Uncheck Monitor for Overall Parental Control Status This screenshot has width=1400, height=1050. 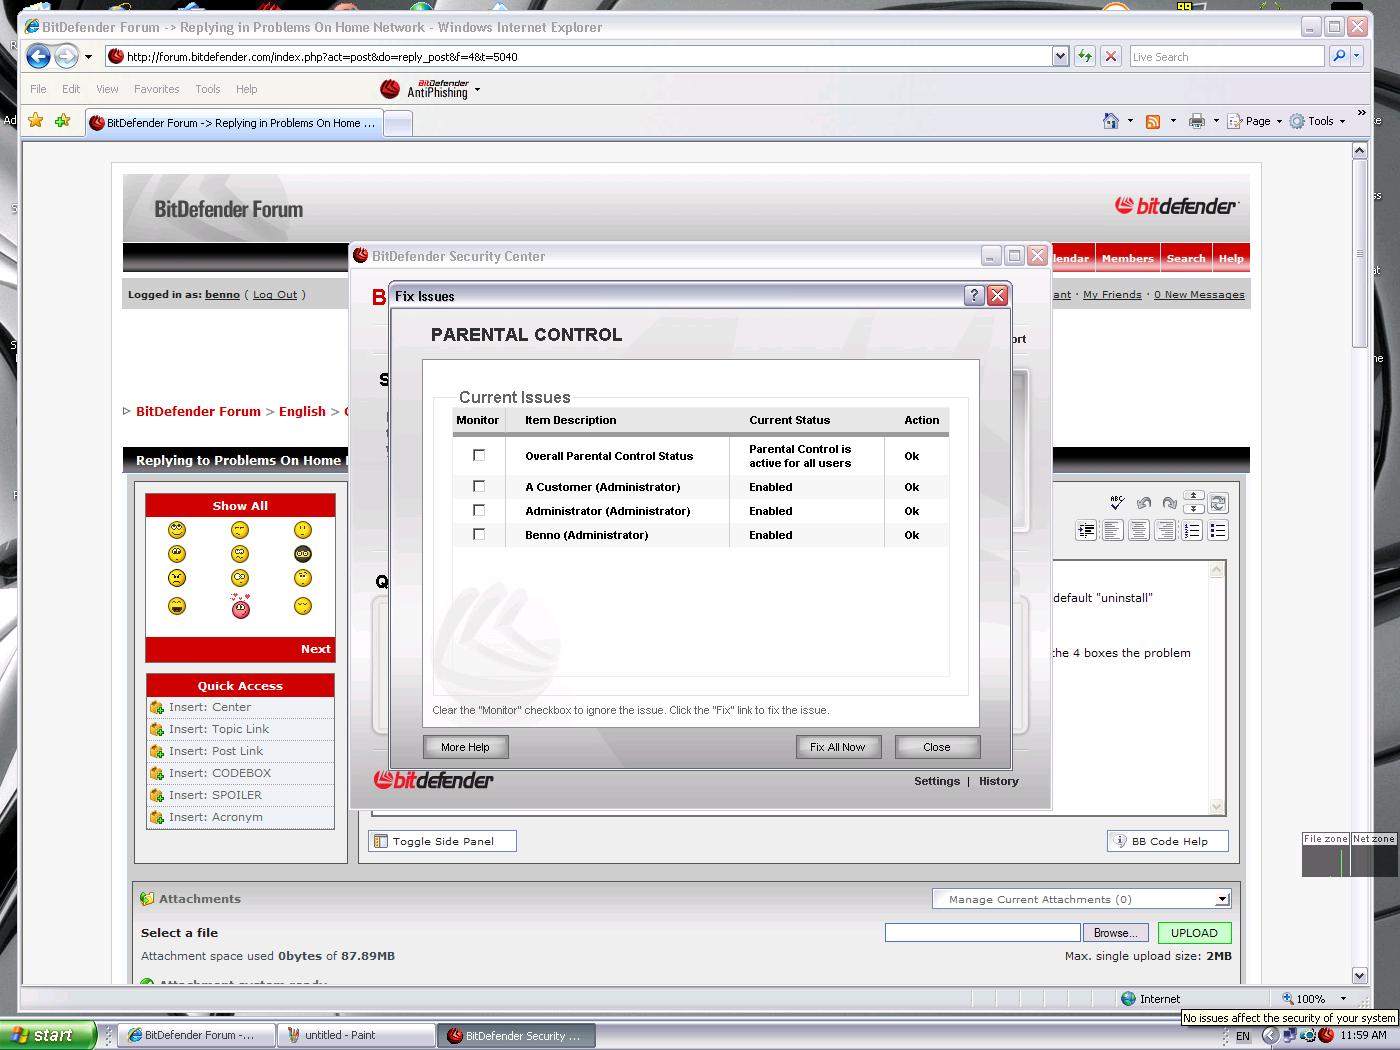pyautogui.click(x=479, y=455)
